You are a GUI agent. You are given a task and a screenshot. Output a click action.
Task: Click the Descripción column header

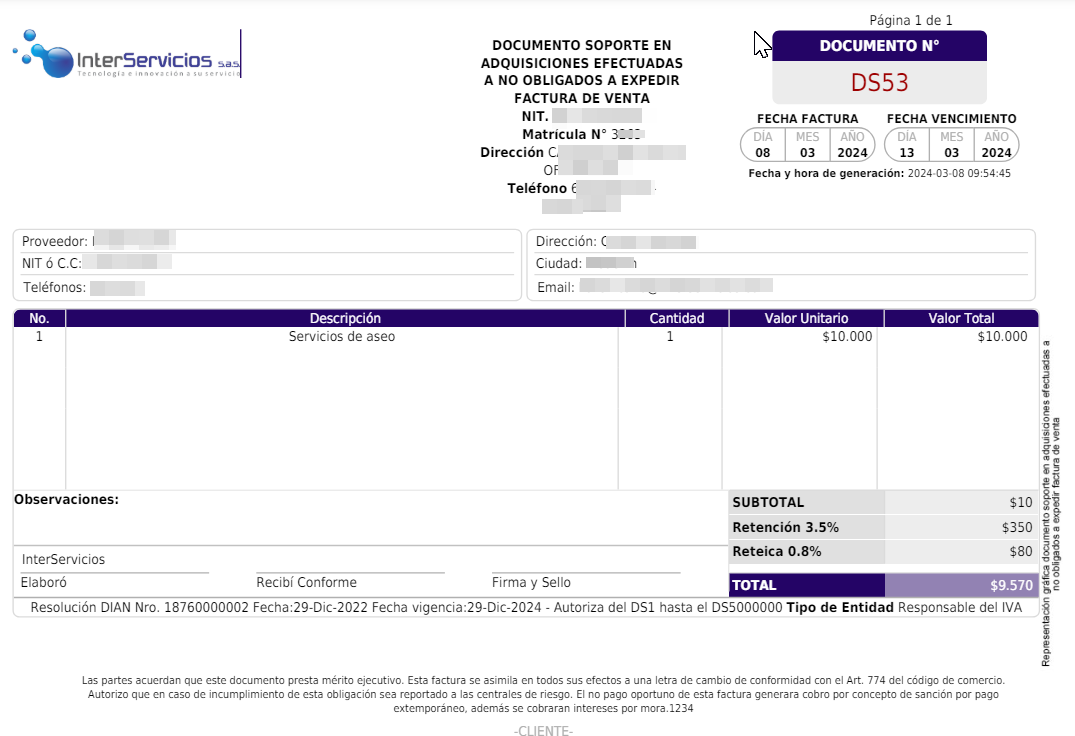tap(345, 318)
